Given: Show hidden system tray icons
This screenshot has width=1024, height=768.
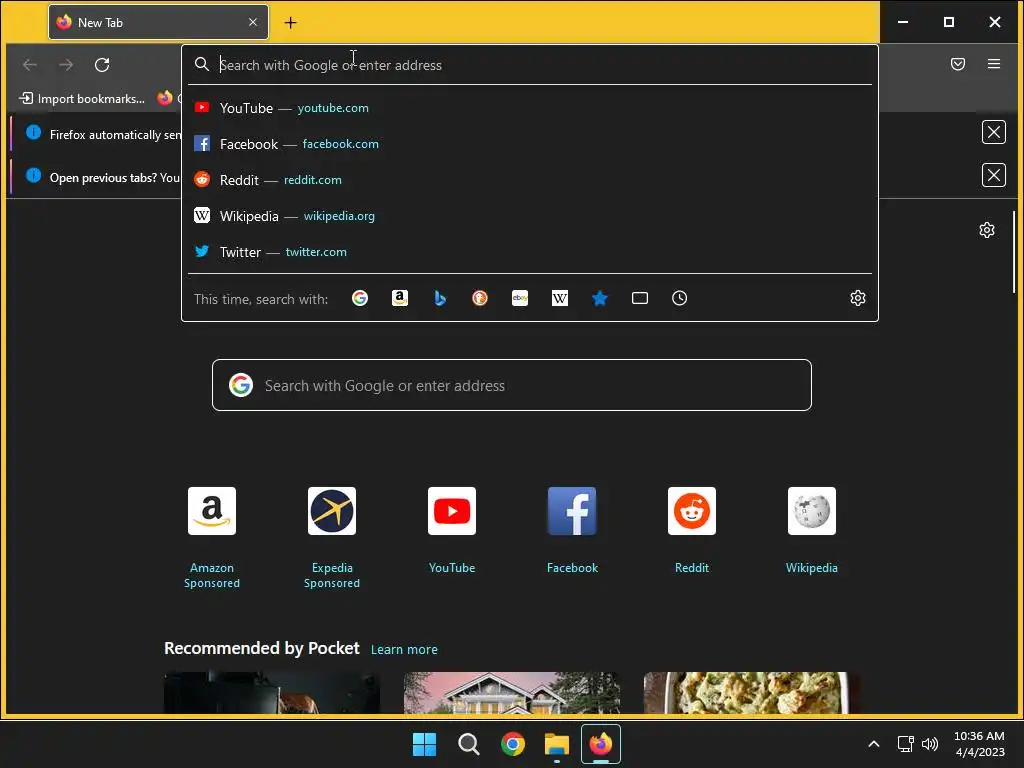Looking at the screenshot, I should pos(874,744).
